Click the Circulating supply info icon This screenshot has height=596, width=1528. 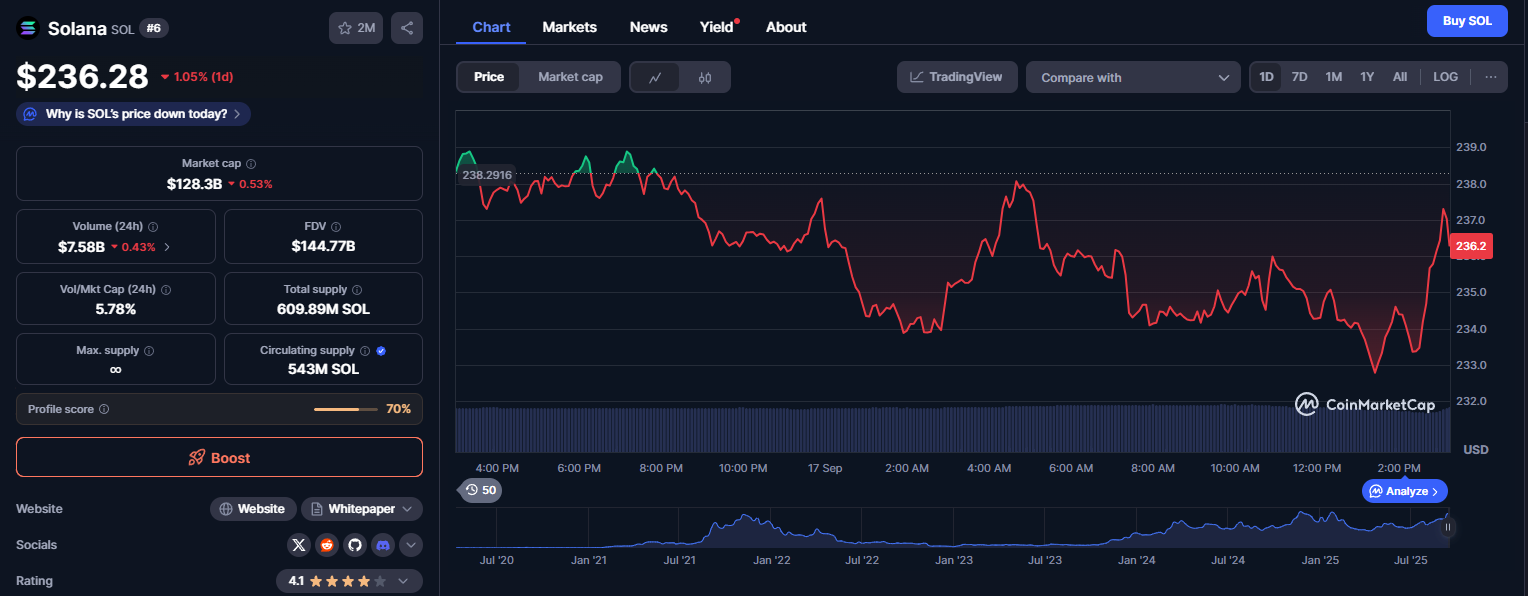[x=365, y=351]
